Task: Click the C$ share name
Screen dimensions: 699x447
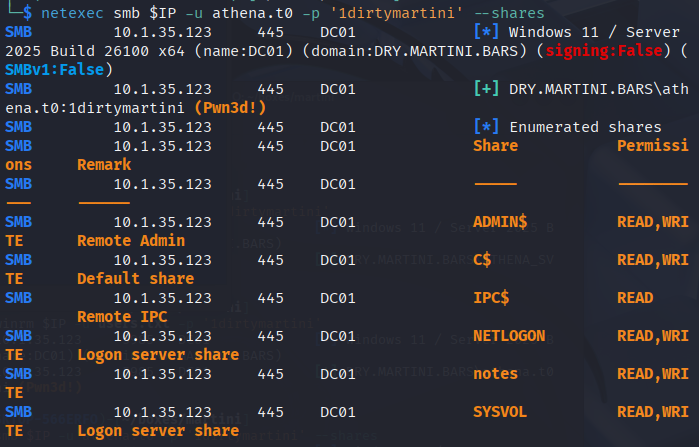Action: pos(482,260)
